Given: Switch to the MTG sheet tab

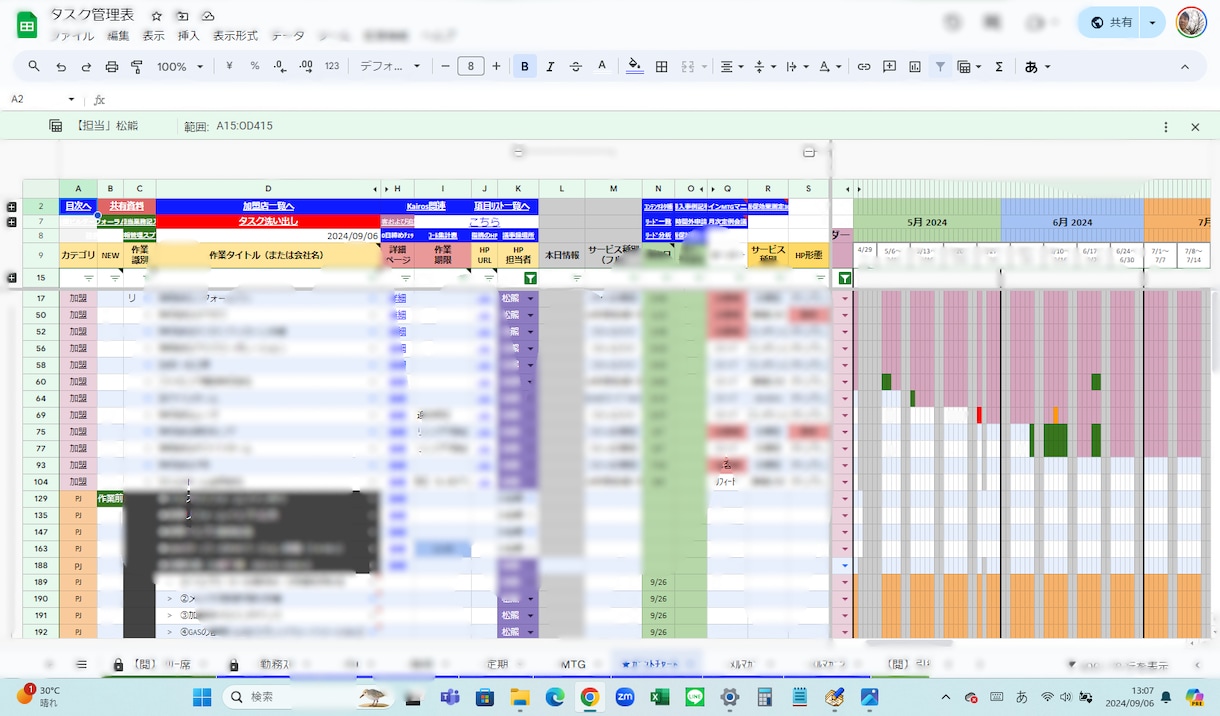Looking at the screenshot, I should tap(573, 664).
